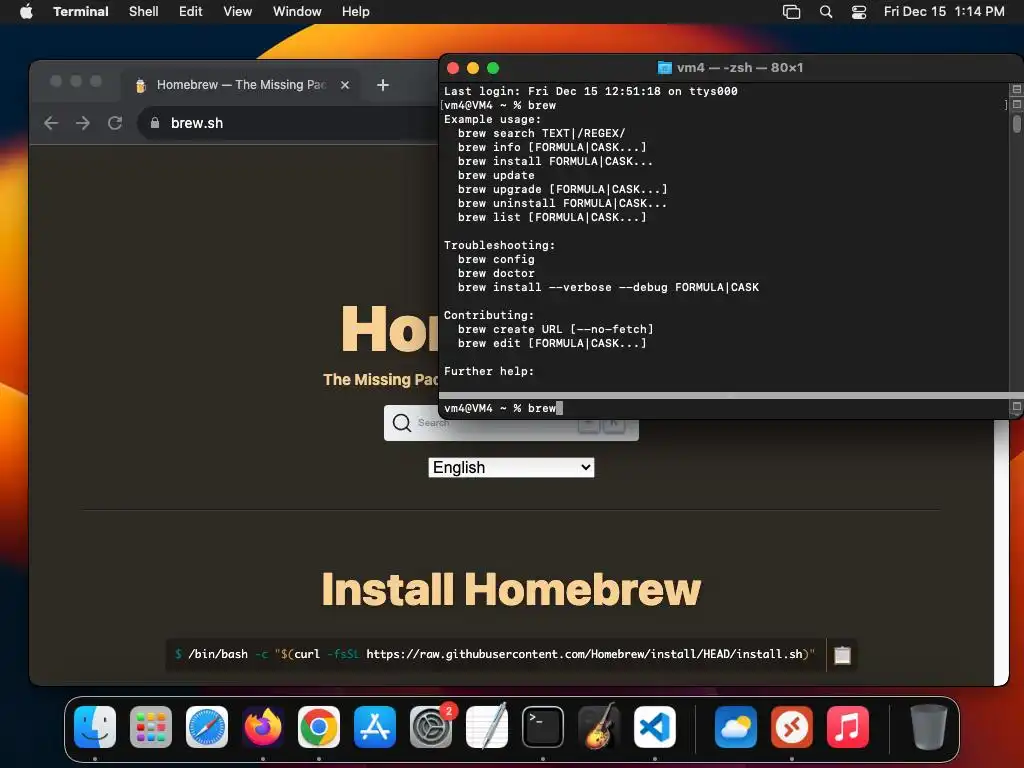Open Control Center in menu bar
This screenshot has width=1024, height=768.
click(859, 12)
